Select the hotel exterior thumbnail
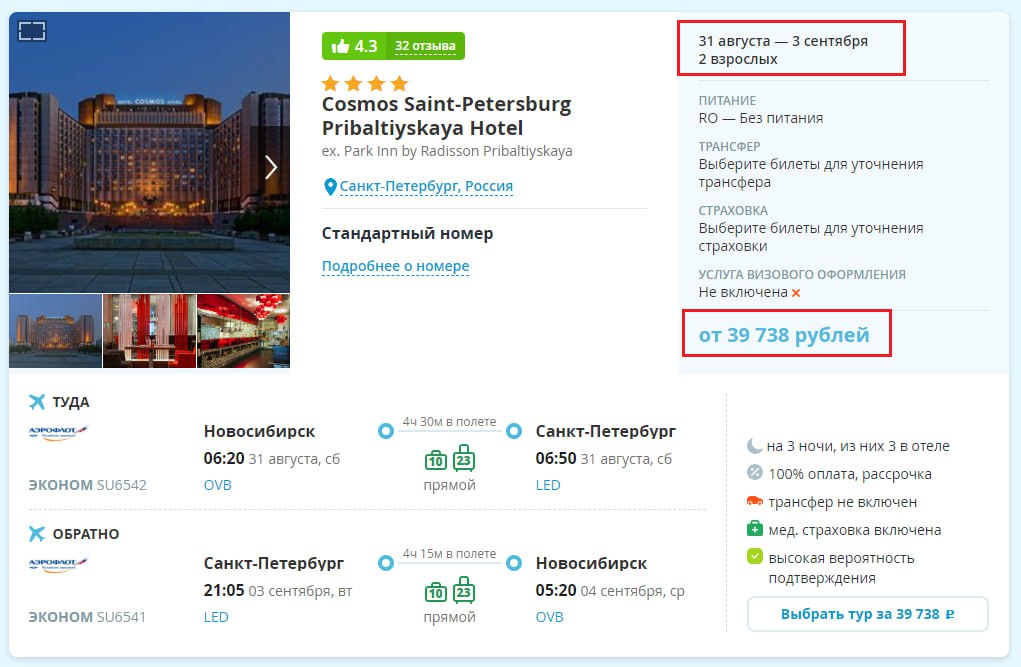Screen dimensions: 1021x667 point(55,331)
